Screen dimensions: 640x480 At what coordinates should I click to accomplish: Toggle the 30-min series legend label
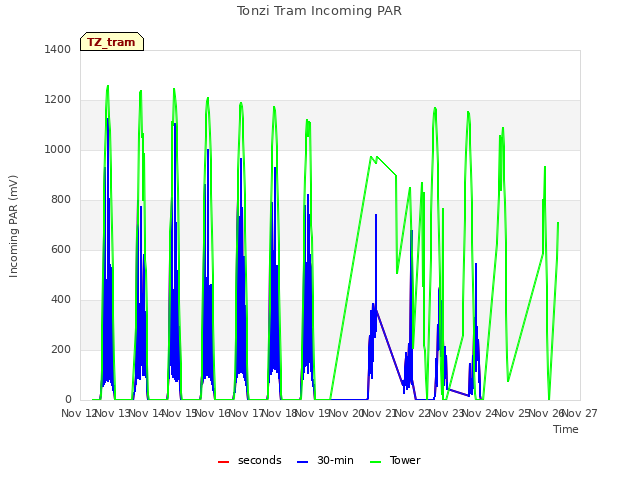coord(336,460)
